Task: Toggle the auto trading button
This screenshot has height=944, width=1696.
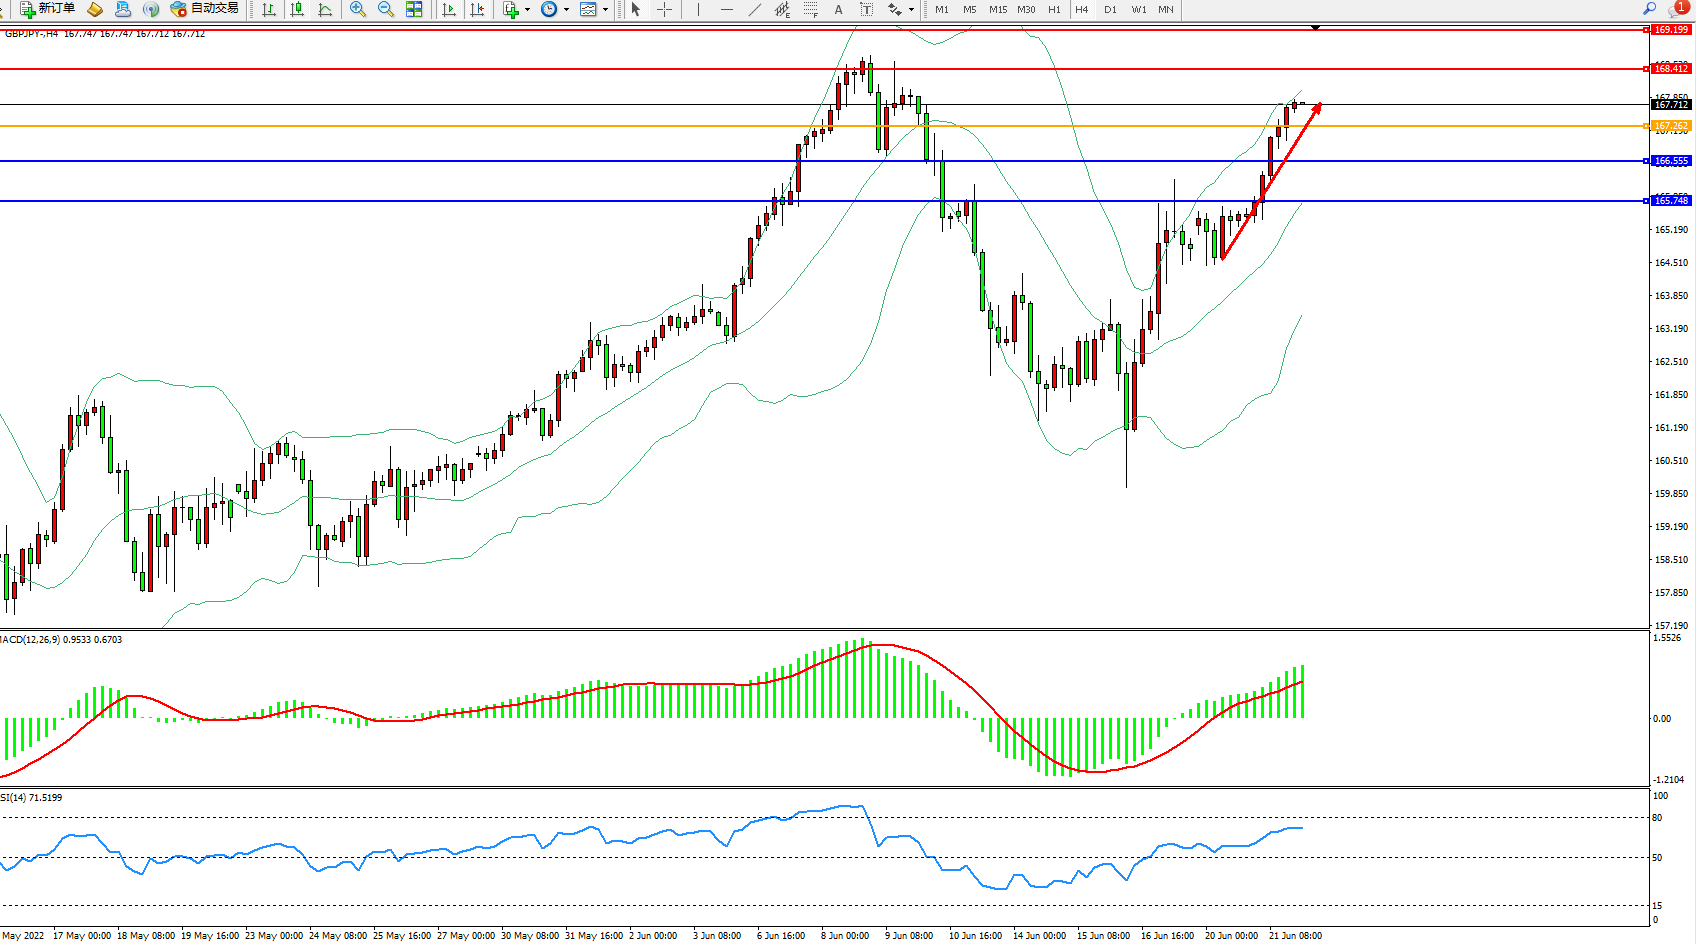Action: (205, 8)
